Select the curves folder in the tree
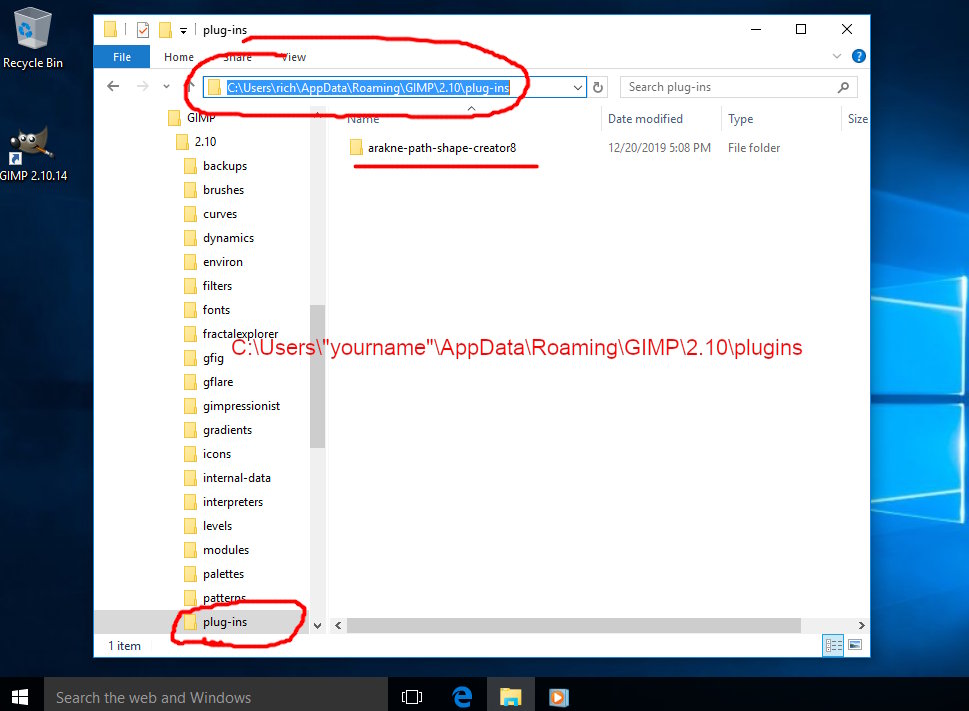 click(x=211, y=214)
